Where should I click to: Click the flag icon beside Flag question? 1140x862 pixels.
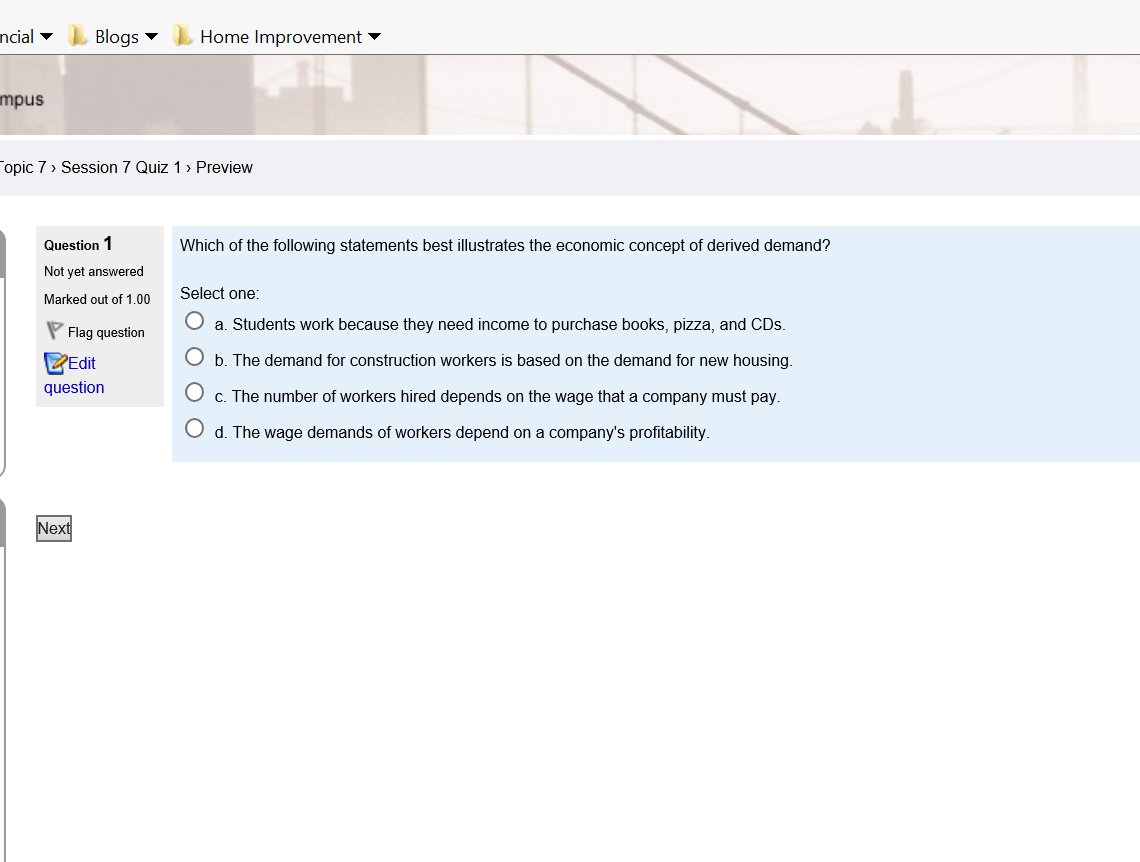[55, 331]
